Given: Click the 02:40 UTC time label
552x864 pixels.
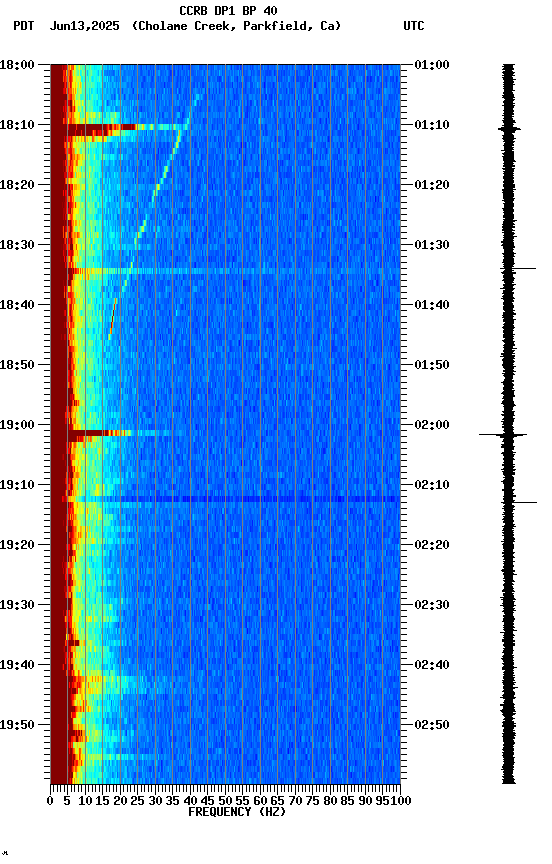Looking at the screenshot, I should click(x=432, y=666).
